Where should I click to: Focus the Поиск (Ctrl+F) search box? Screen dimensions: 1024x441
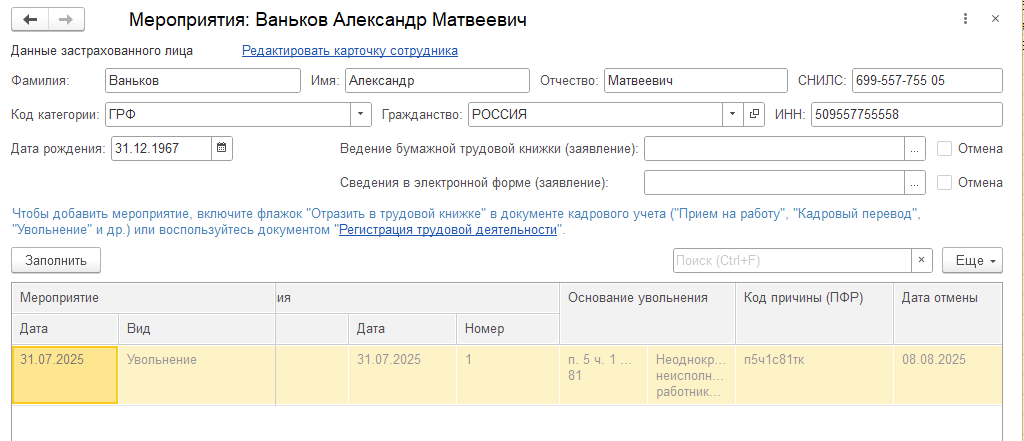(792, 260)
